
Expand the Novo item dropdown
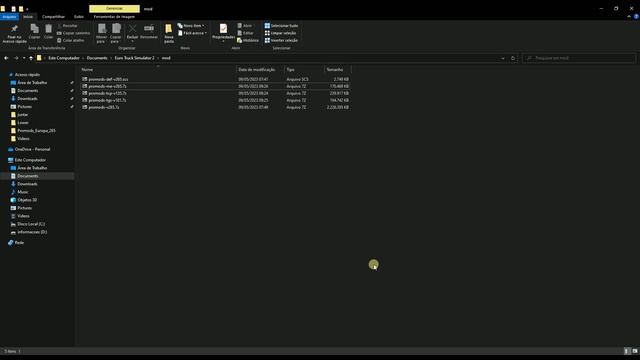(191, 26)
